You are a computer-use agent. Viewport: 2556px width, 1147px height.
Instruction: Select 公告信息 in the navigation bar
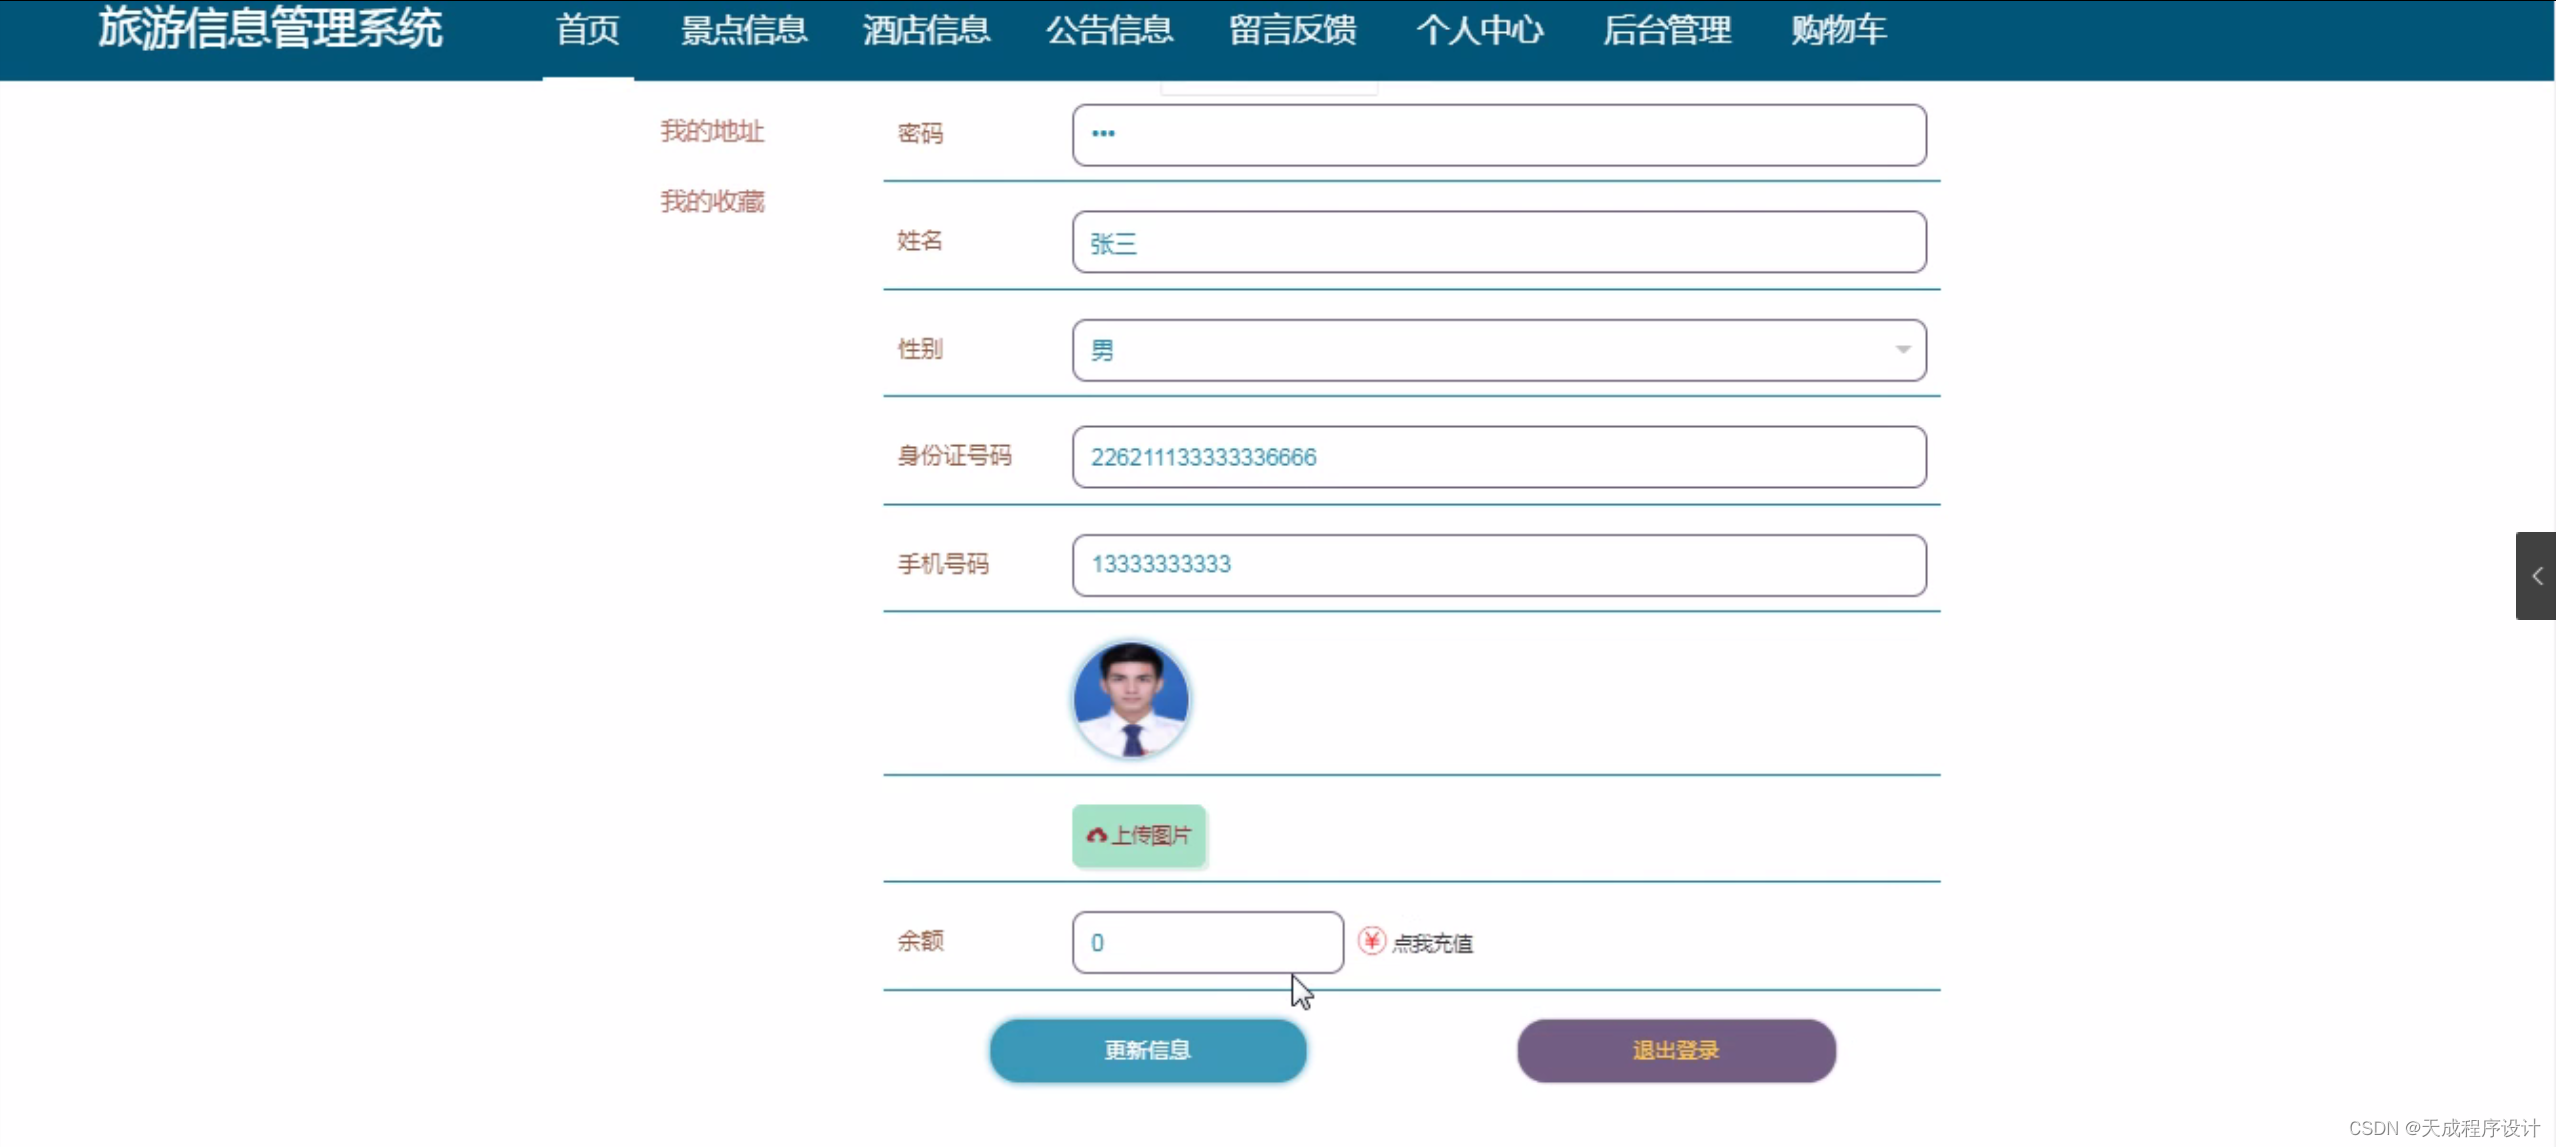(x=1109, y=31)
